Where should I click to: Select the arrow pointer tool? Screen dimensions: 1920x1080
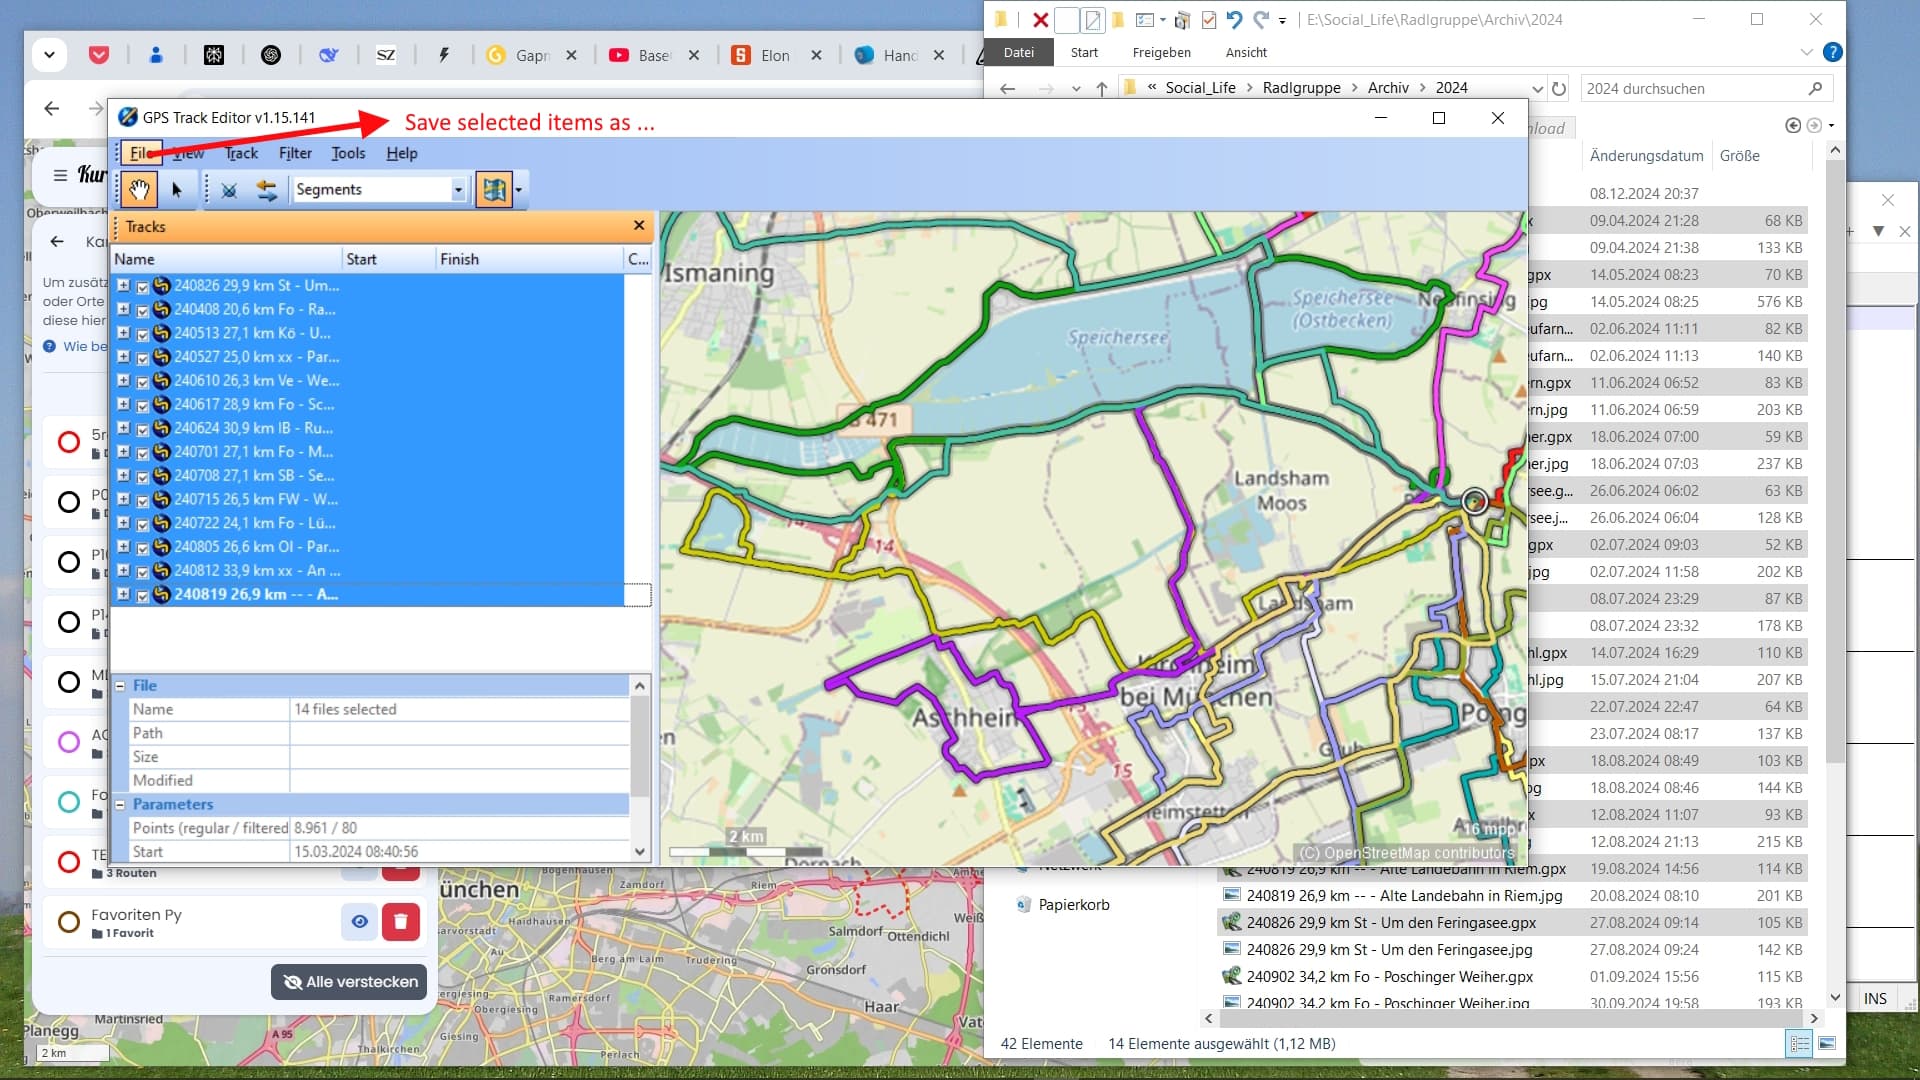coord(177,189)
